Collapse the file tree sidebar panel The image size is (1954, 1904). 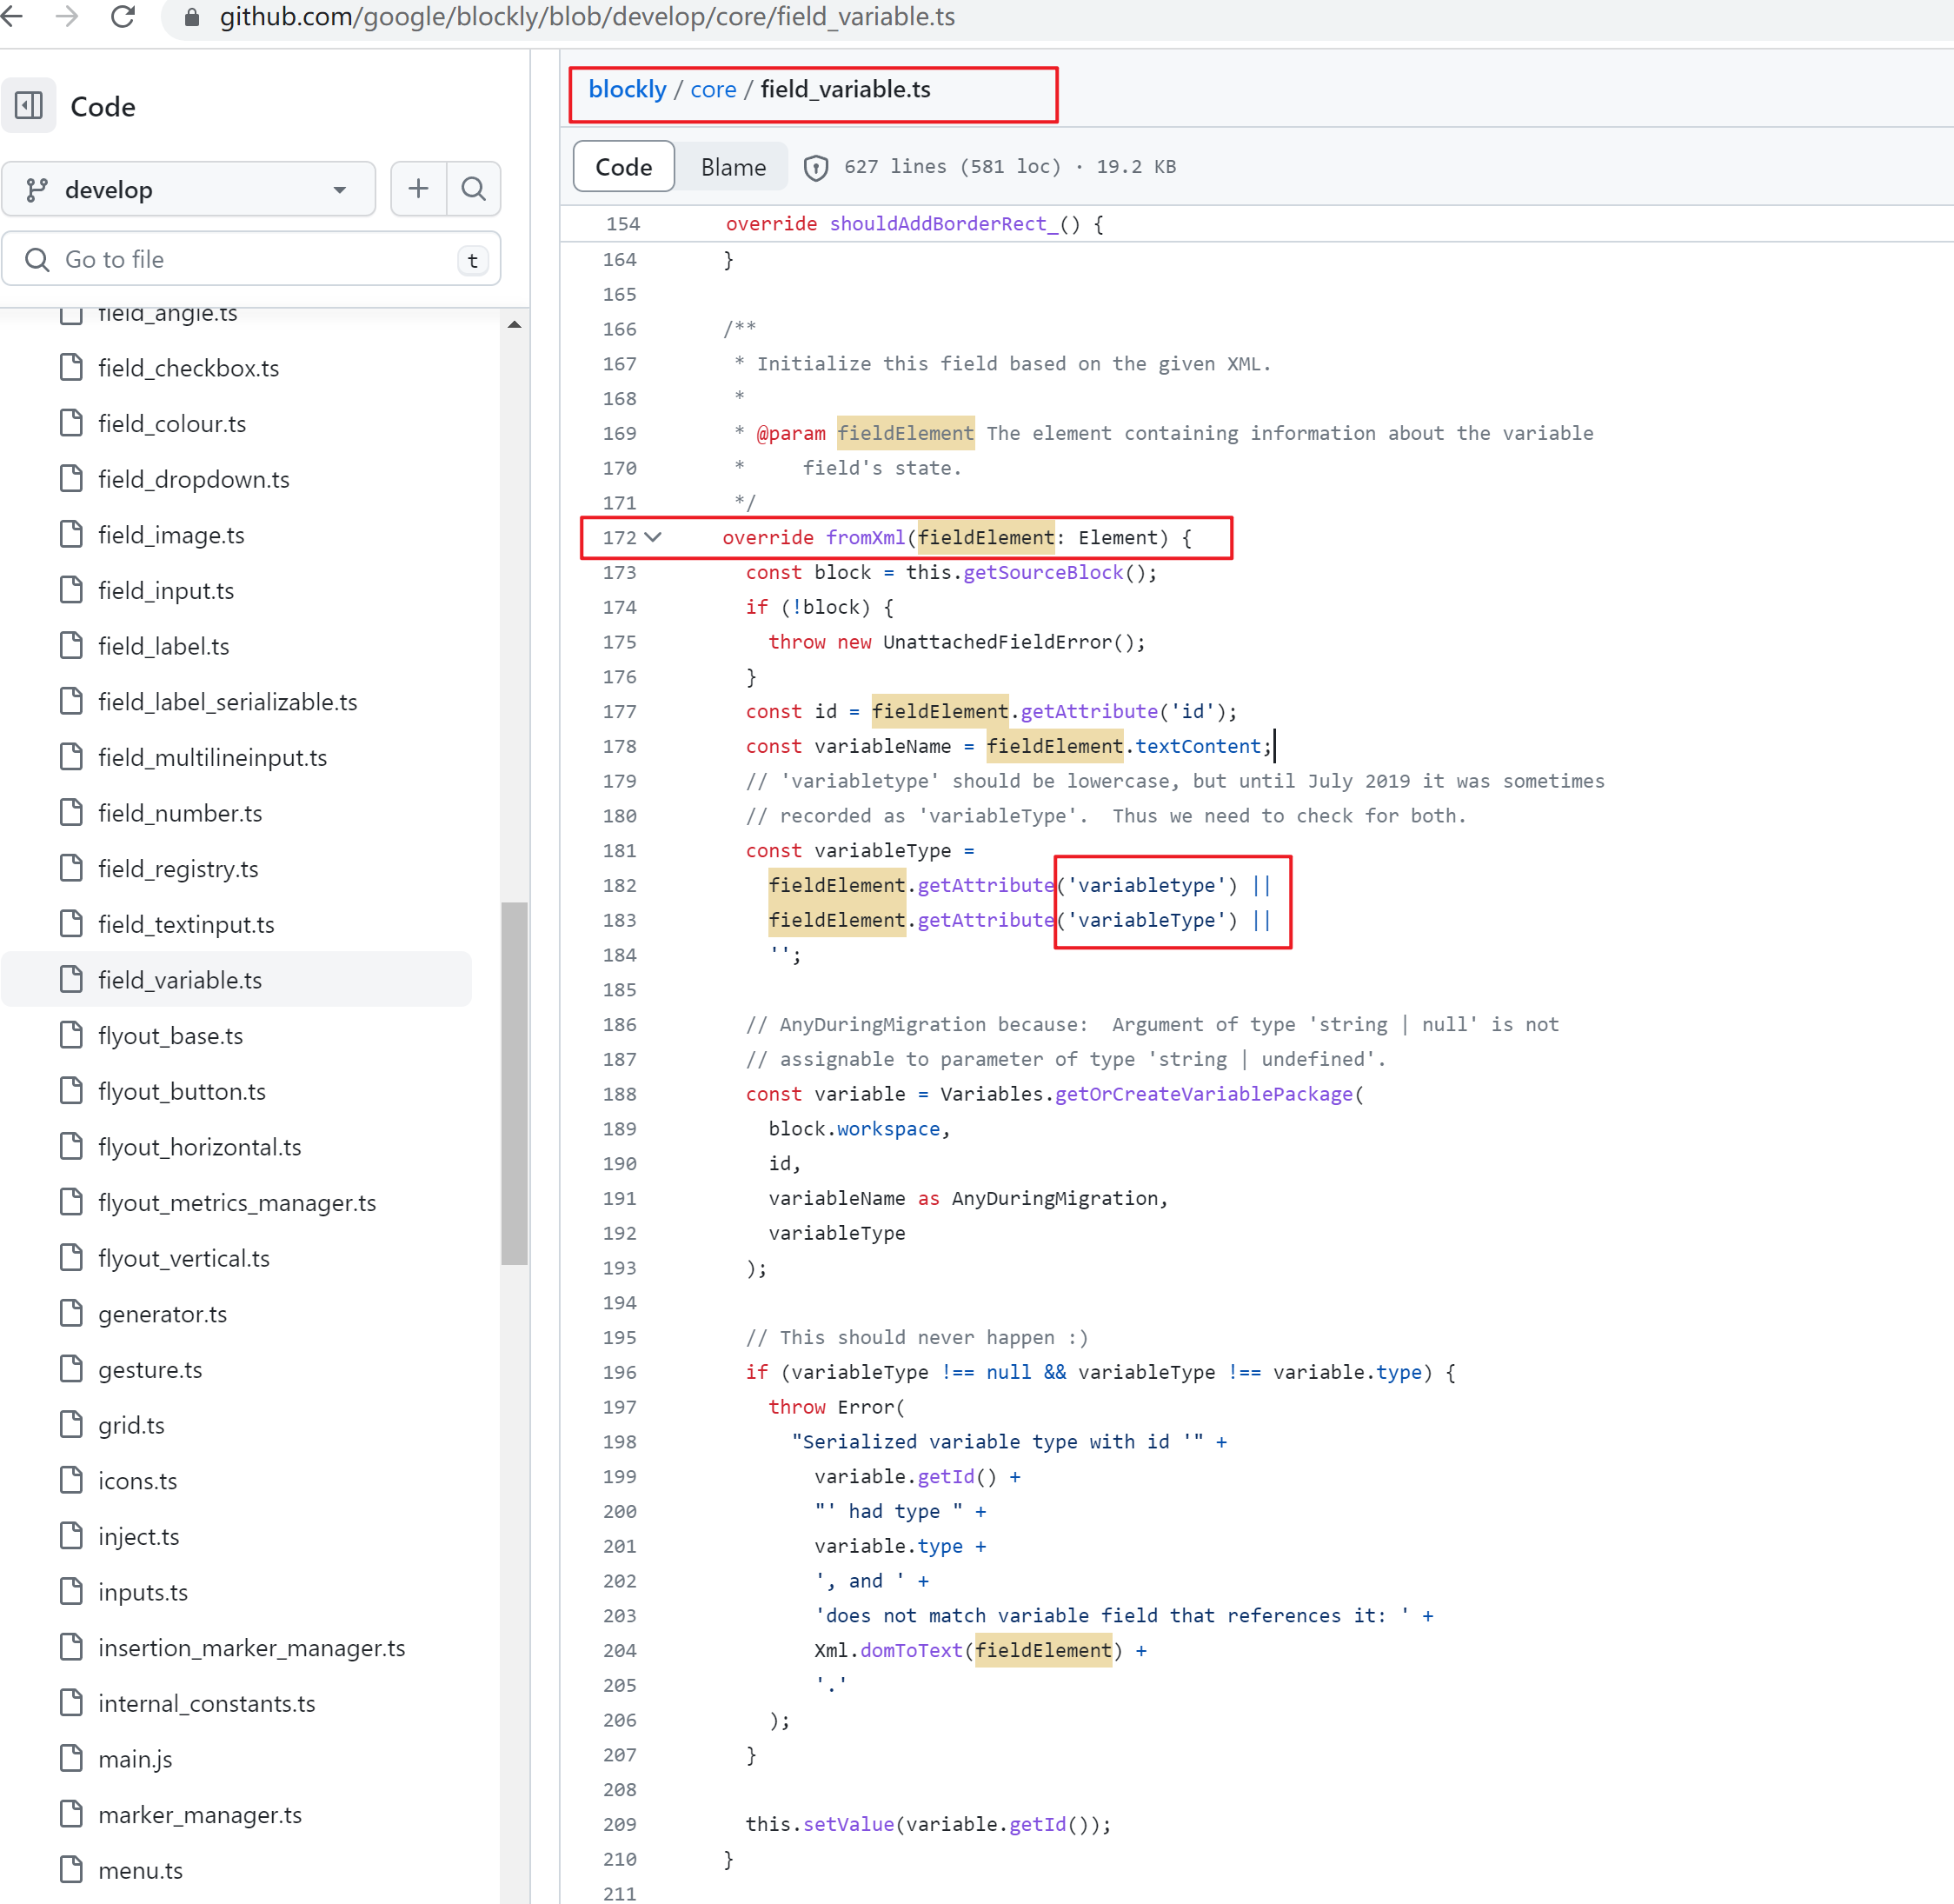point(29,105)
